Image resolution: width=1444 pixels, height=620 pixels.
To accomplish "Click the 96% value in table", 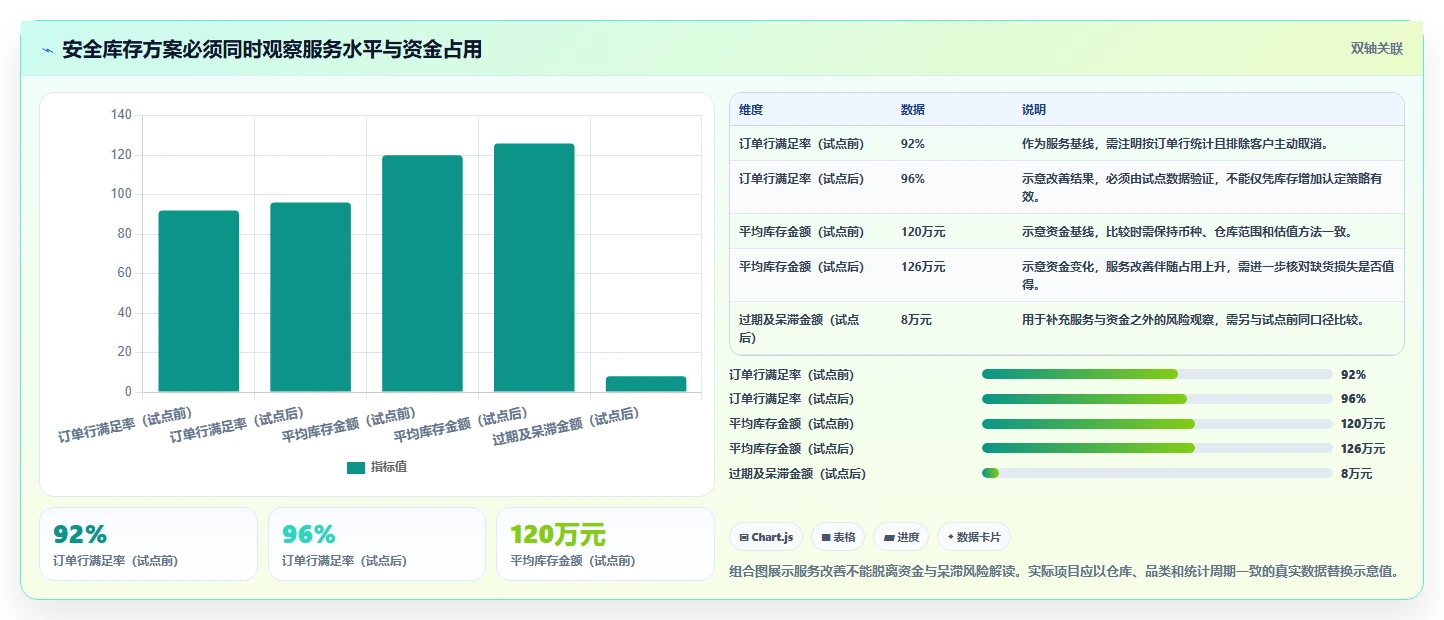I will [913, 179].
